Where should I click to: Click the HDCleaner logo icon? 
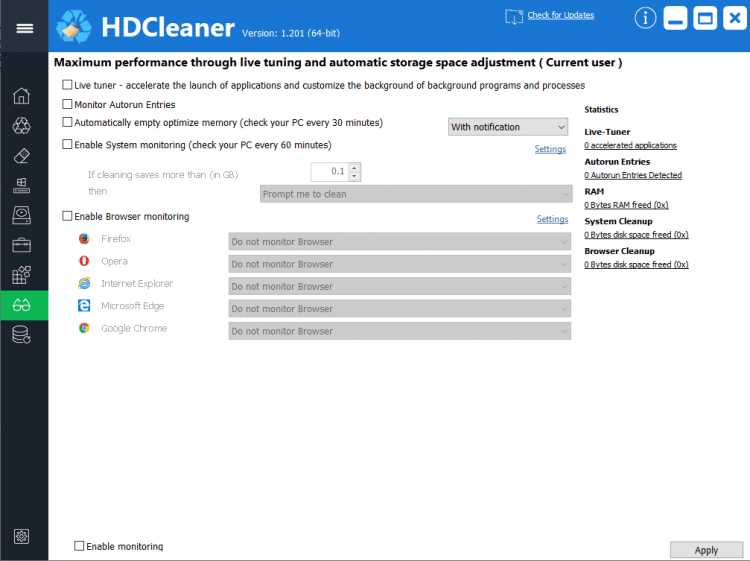[74, 27]
